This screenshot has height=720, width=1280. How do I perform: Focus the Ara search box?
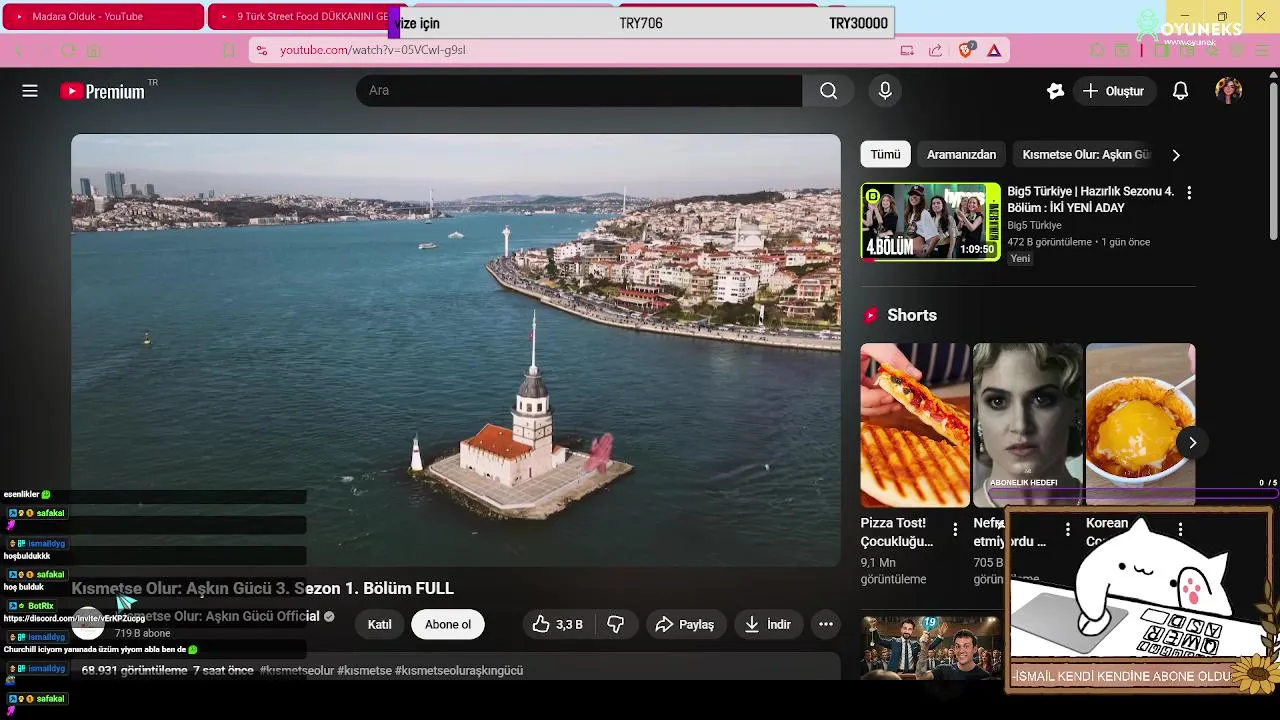pyautogui.click(x=579, y=91)
